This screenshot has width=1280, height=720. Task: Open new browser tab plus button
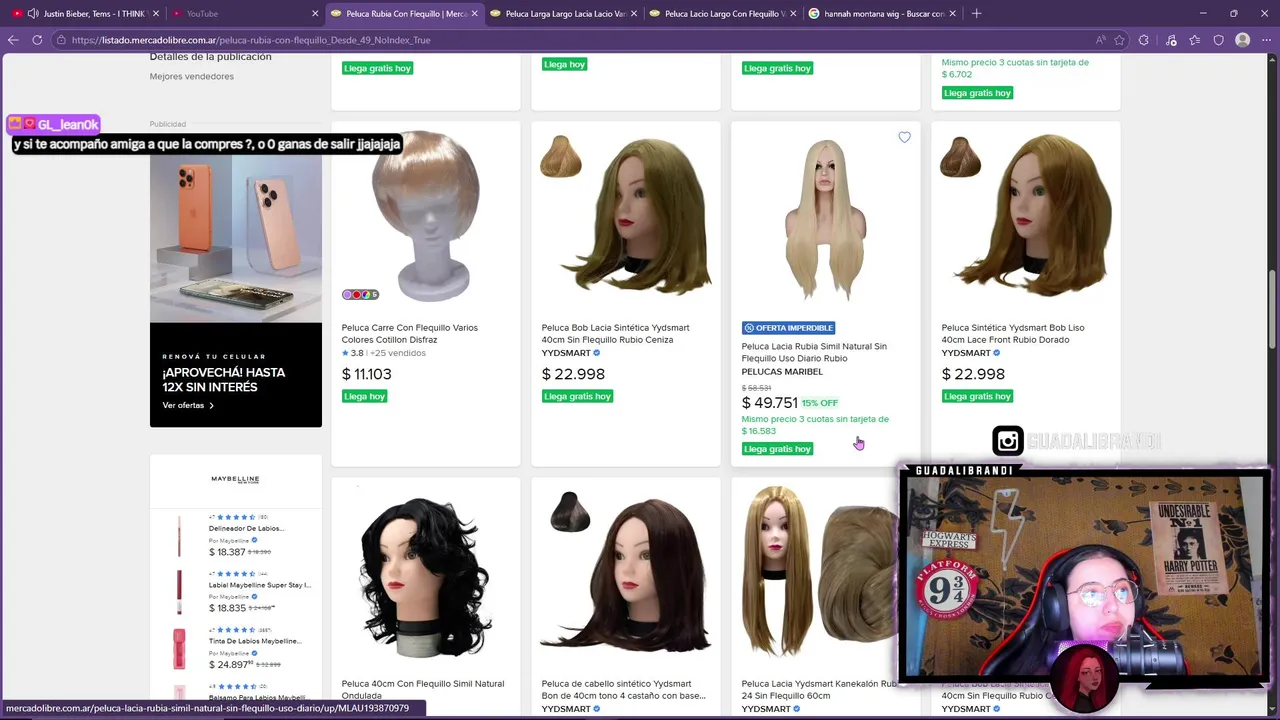976,13
